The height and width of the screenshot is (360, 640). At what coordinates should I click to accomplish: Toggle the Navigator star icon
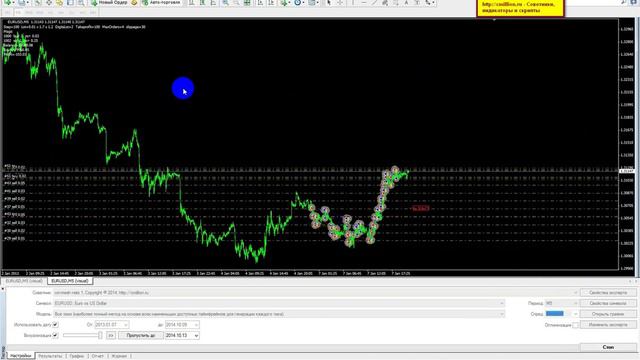click(59, 2)
